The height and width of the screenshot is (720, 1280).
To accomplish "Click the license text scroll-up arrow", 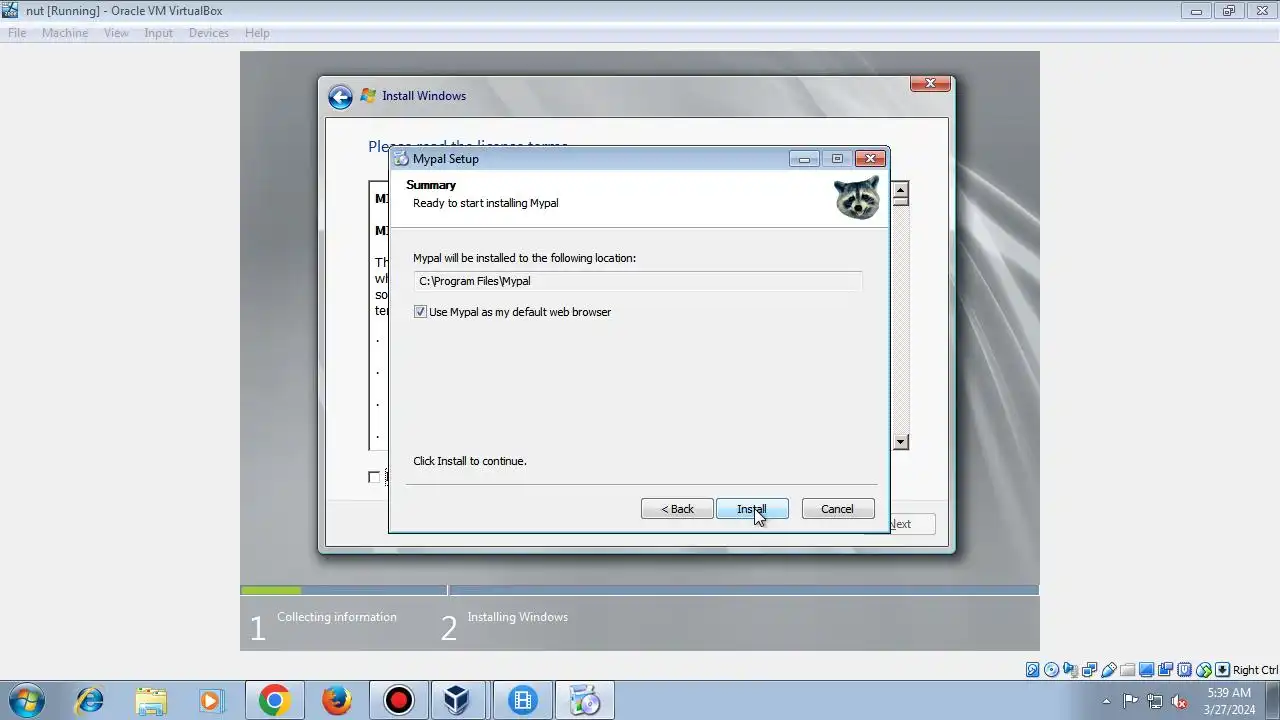I will coord(901,190).
